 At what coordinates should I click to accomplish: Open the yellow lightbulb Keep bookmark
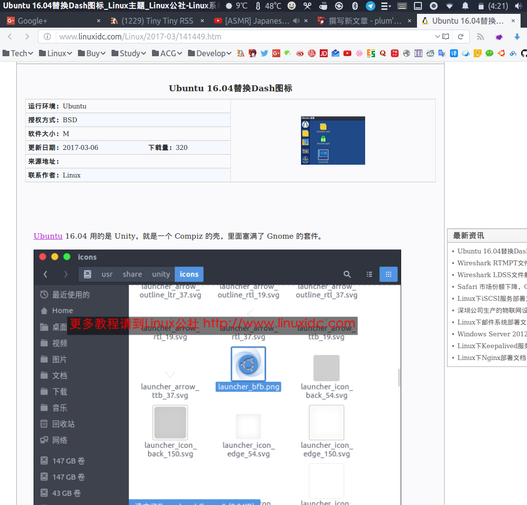(477, 53)
